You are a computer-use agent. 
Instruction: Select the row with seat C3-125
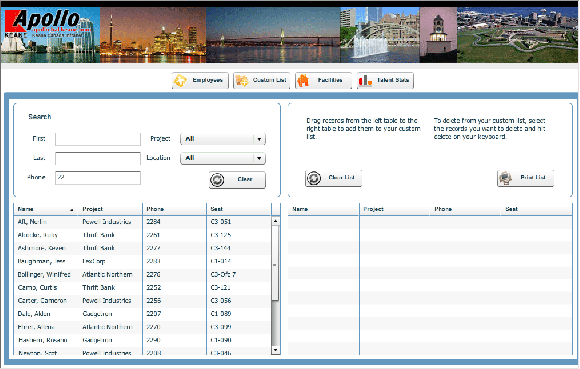coord(142,235)
